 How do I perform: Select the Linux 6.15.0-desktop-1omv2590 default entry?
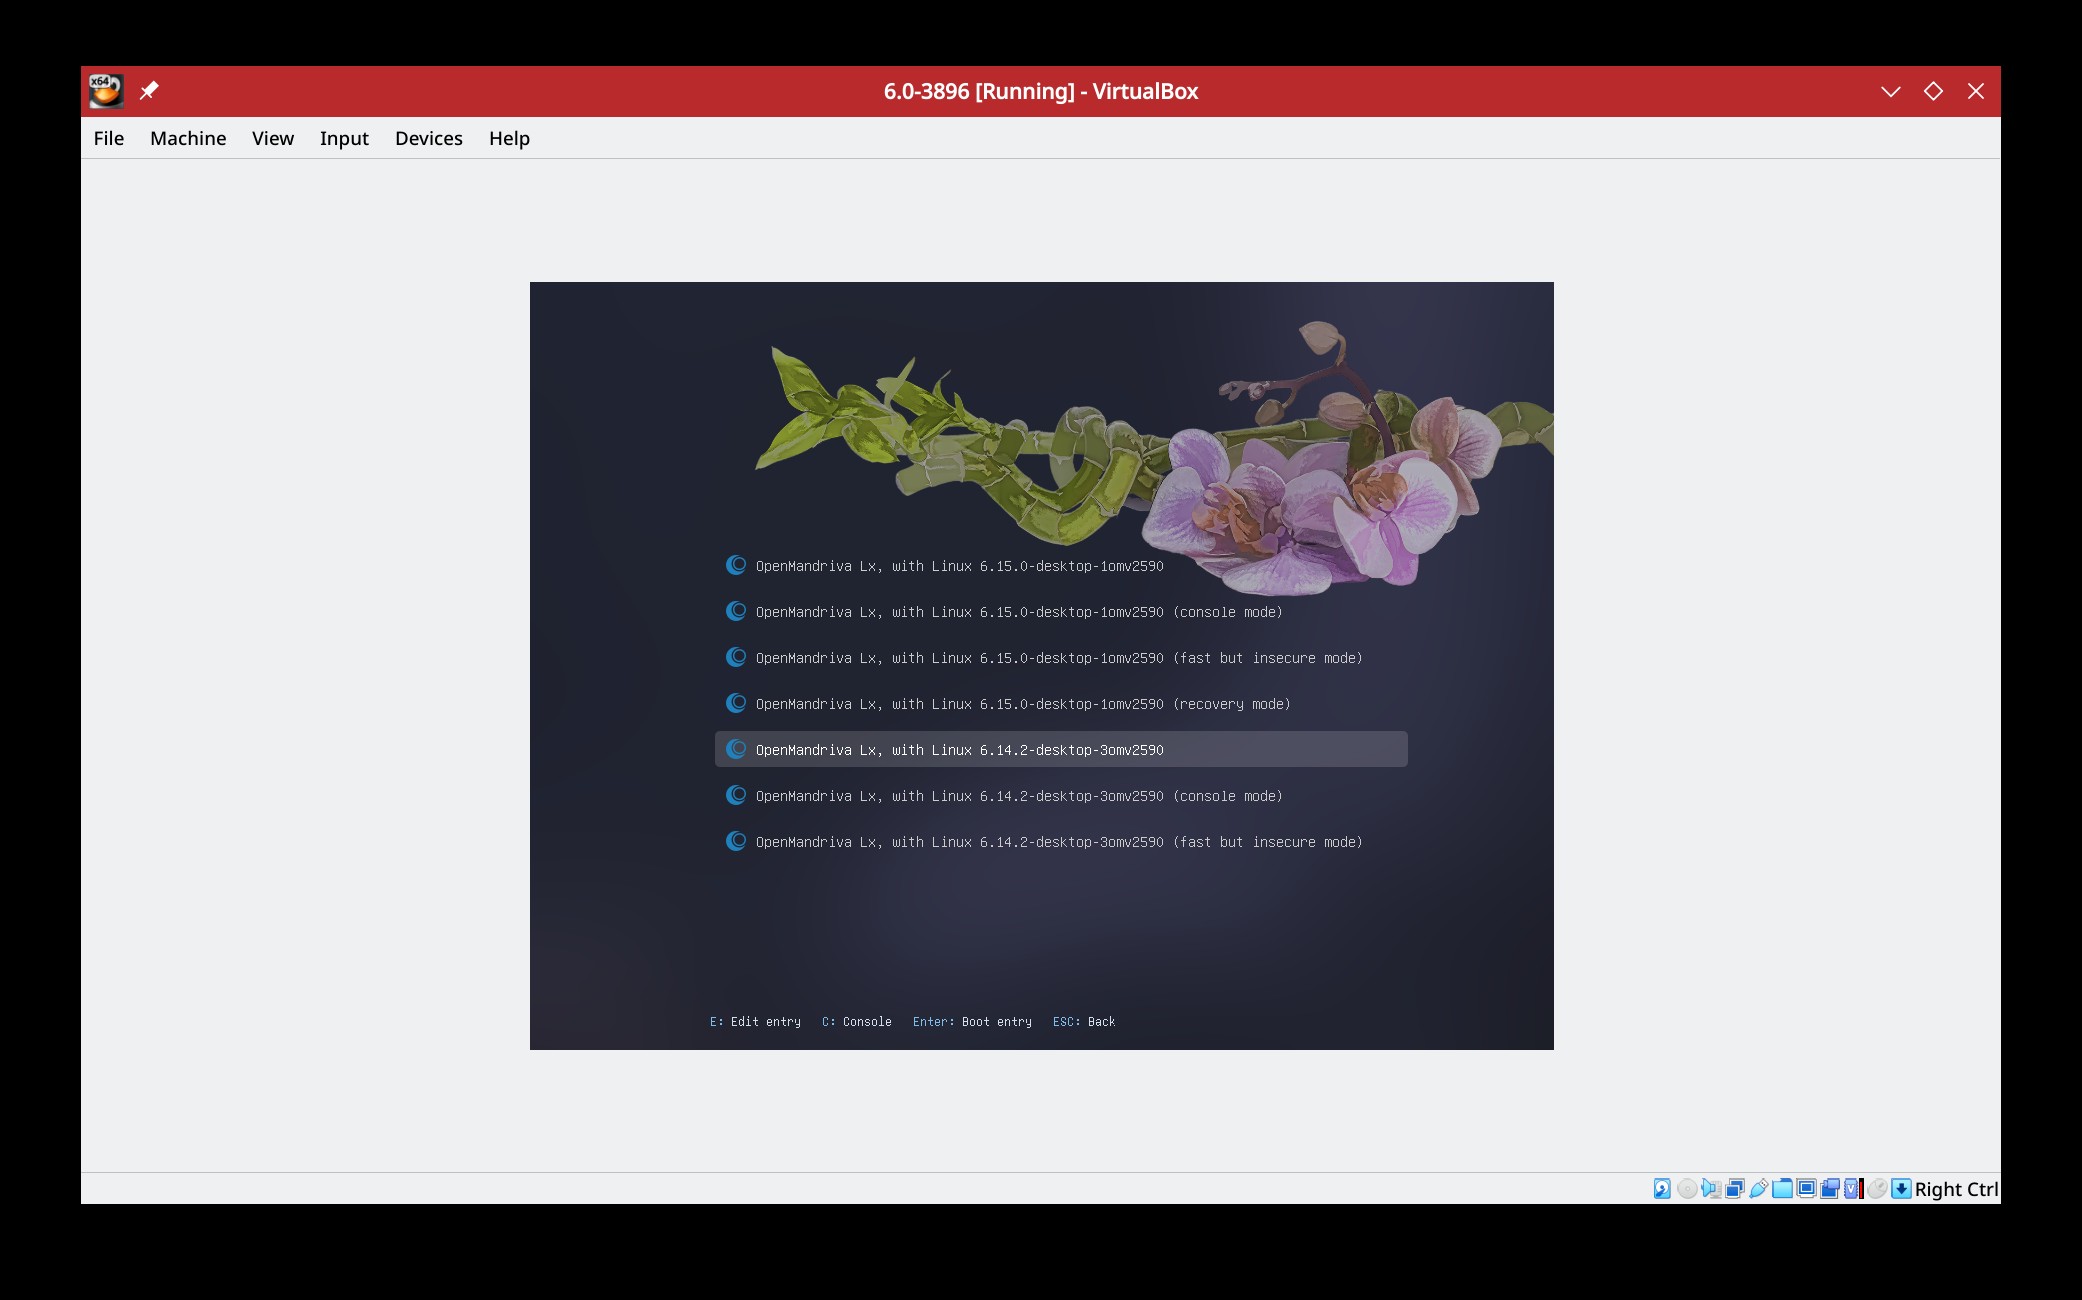1061,566
